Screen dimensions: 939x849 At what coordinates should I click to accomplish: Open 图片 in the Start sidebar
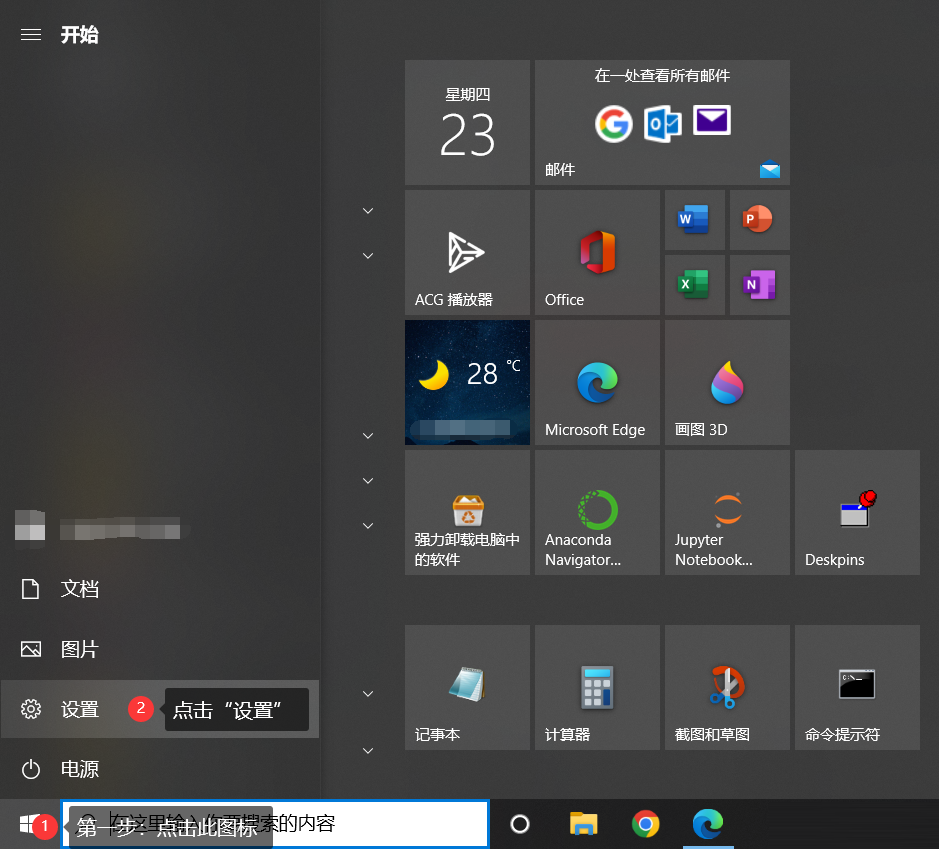pos(159,649)
